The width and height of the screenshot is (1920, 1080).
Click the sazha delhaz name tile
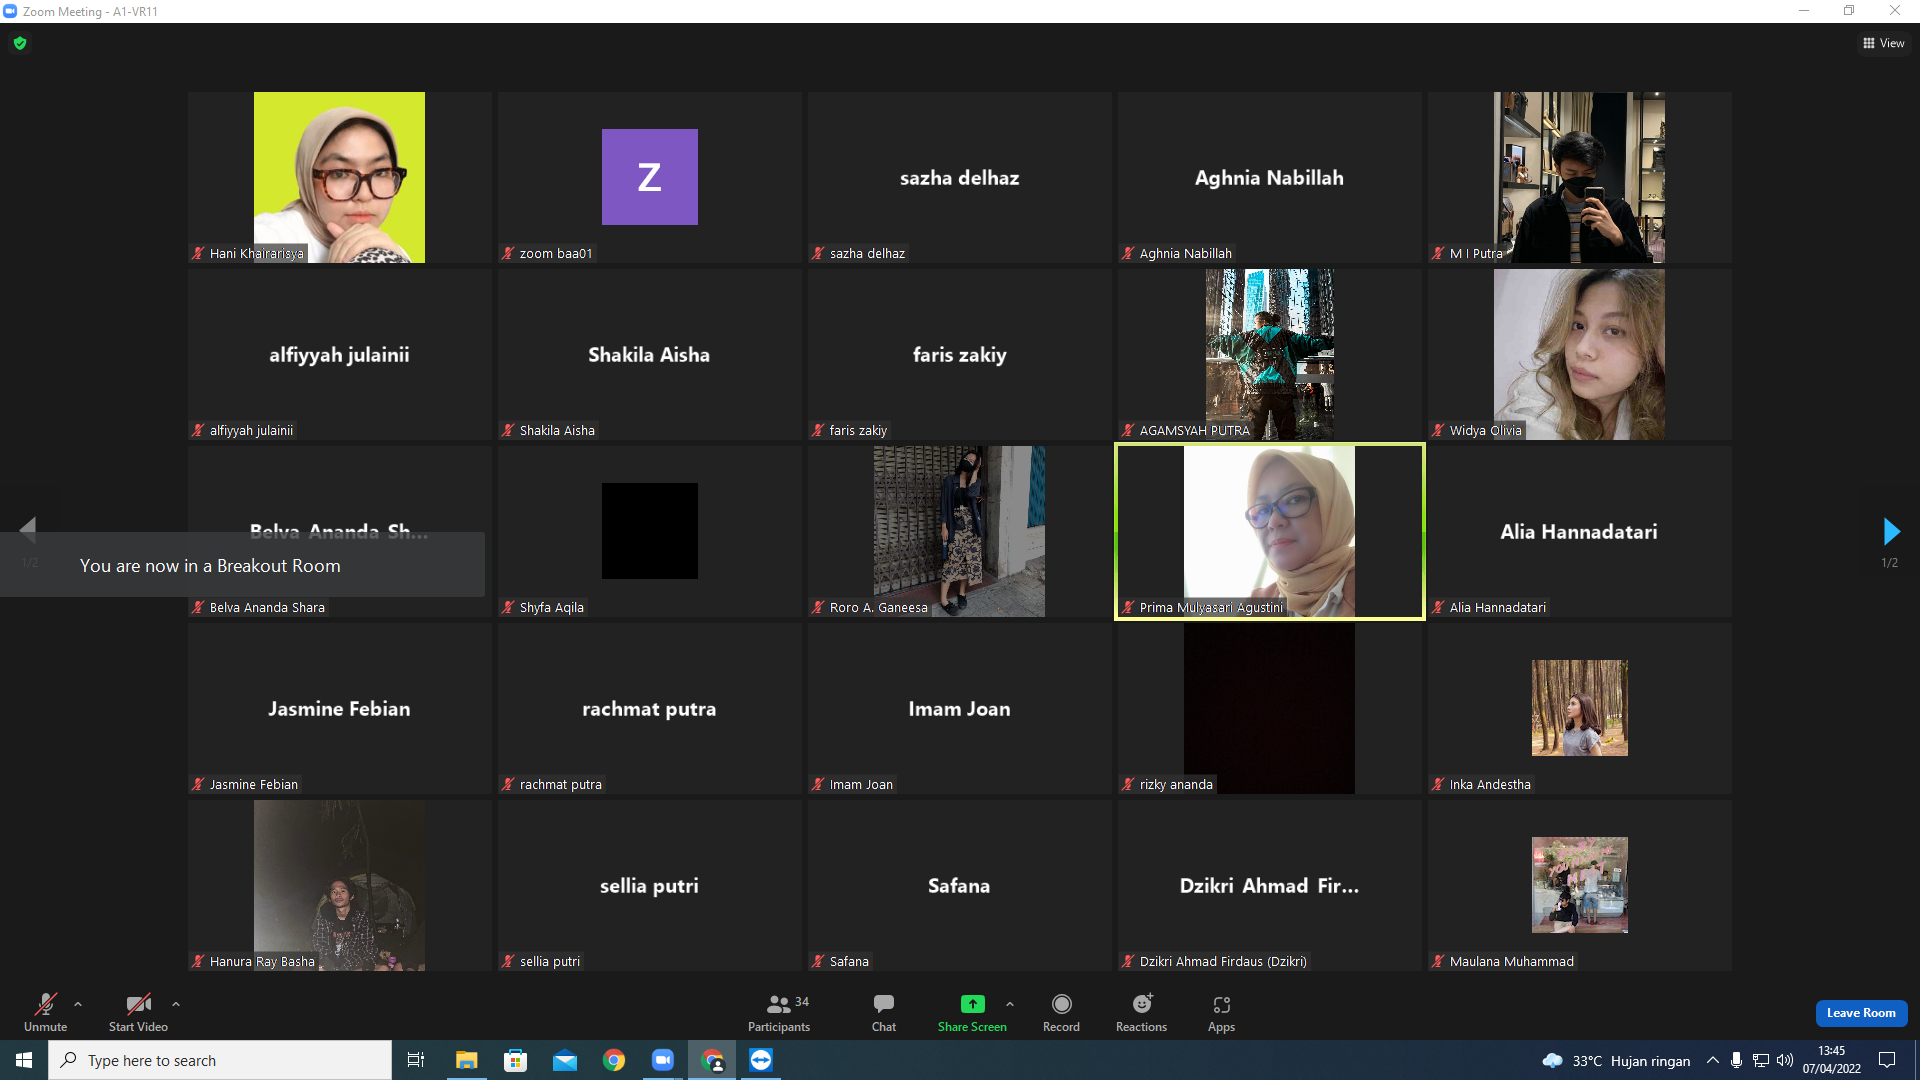tap(959, 177)
